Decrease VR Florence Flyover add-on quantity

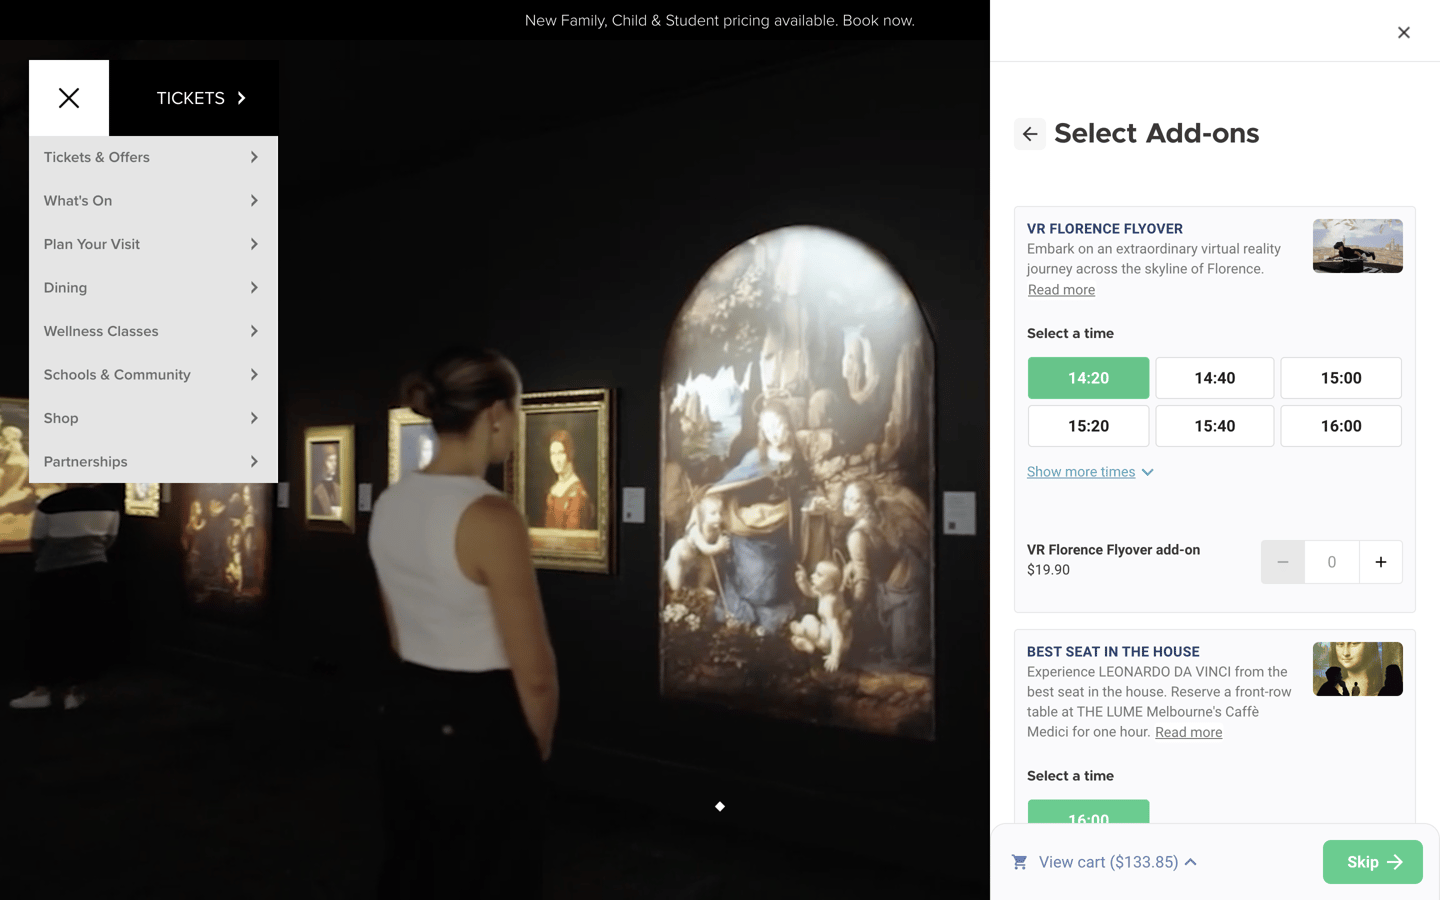(x=1282, y=562)
